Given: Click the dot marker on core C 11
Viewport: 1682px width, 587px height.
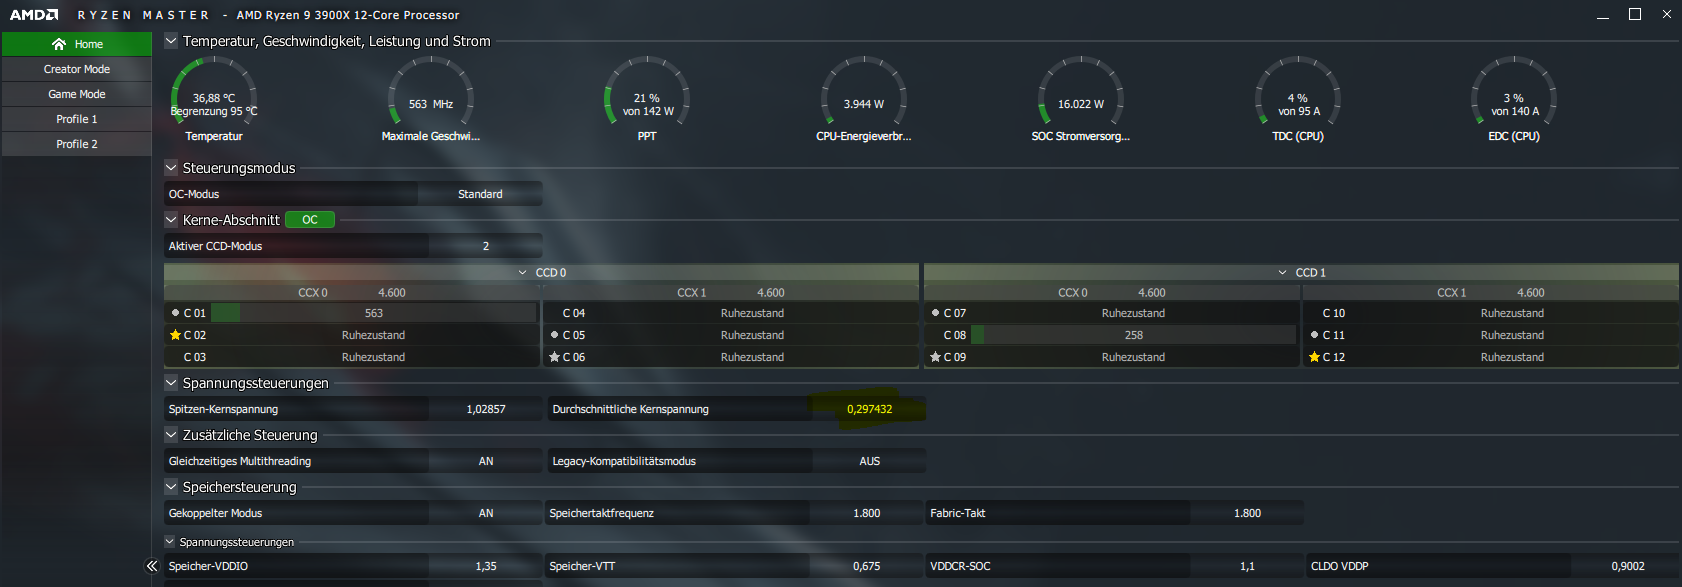Looking at the screenshot, I should [1315, 335].
